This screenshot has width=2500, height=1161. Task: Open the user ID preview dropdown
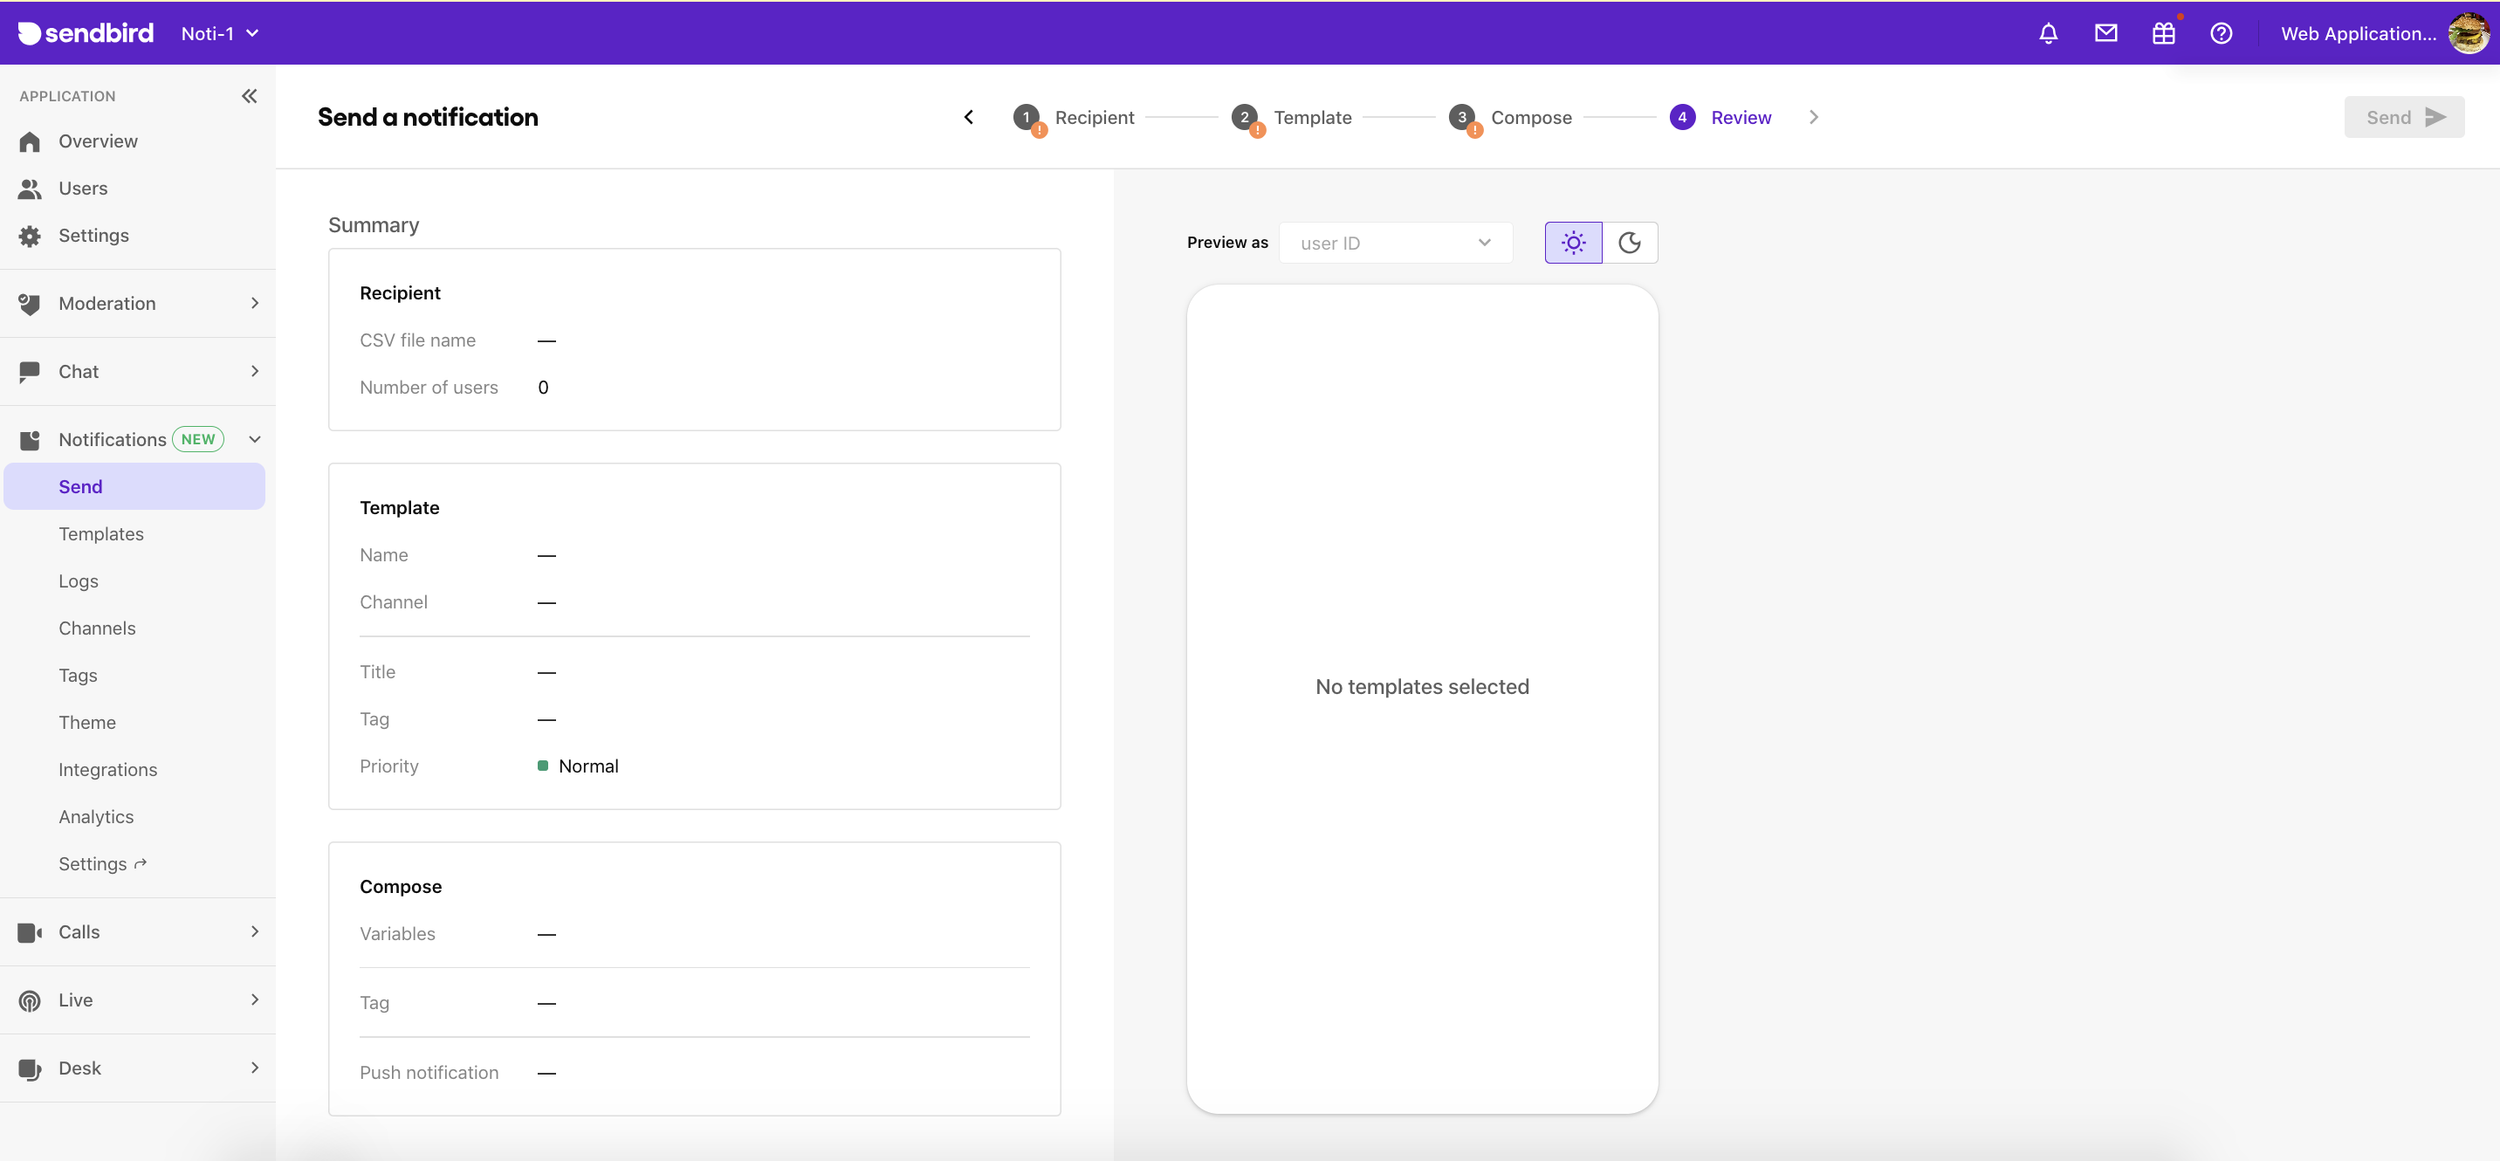coord(1395,243)
